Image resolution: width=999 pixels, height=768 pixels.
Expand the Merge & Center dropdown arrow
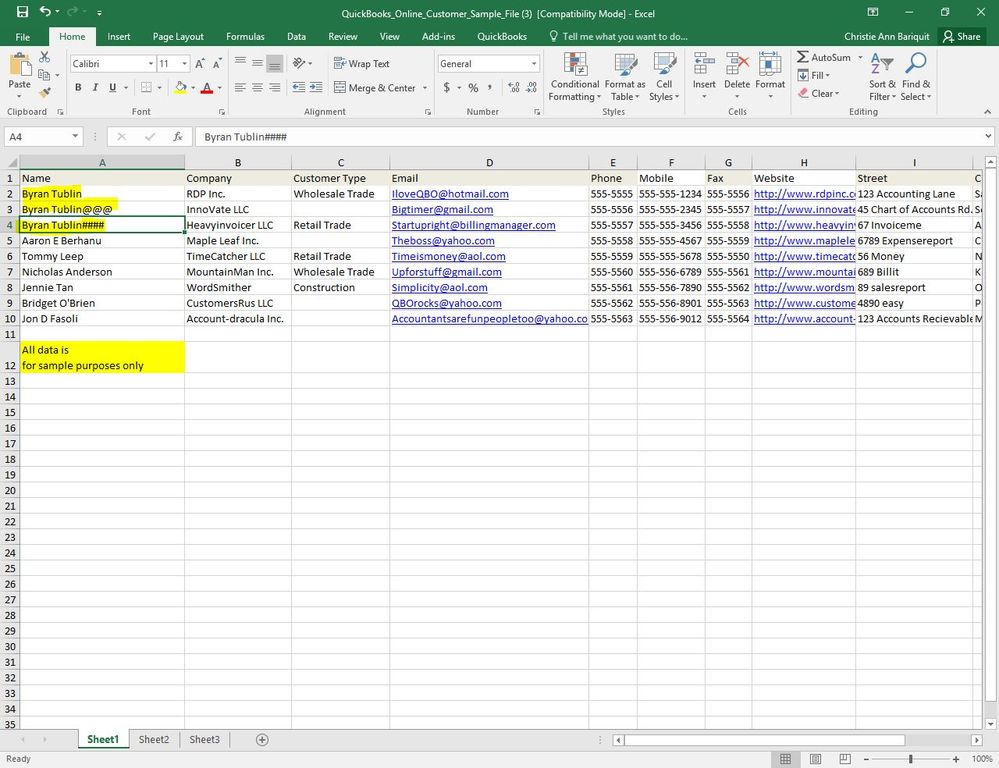tap(425, 88)
